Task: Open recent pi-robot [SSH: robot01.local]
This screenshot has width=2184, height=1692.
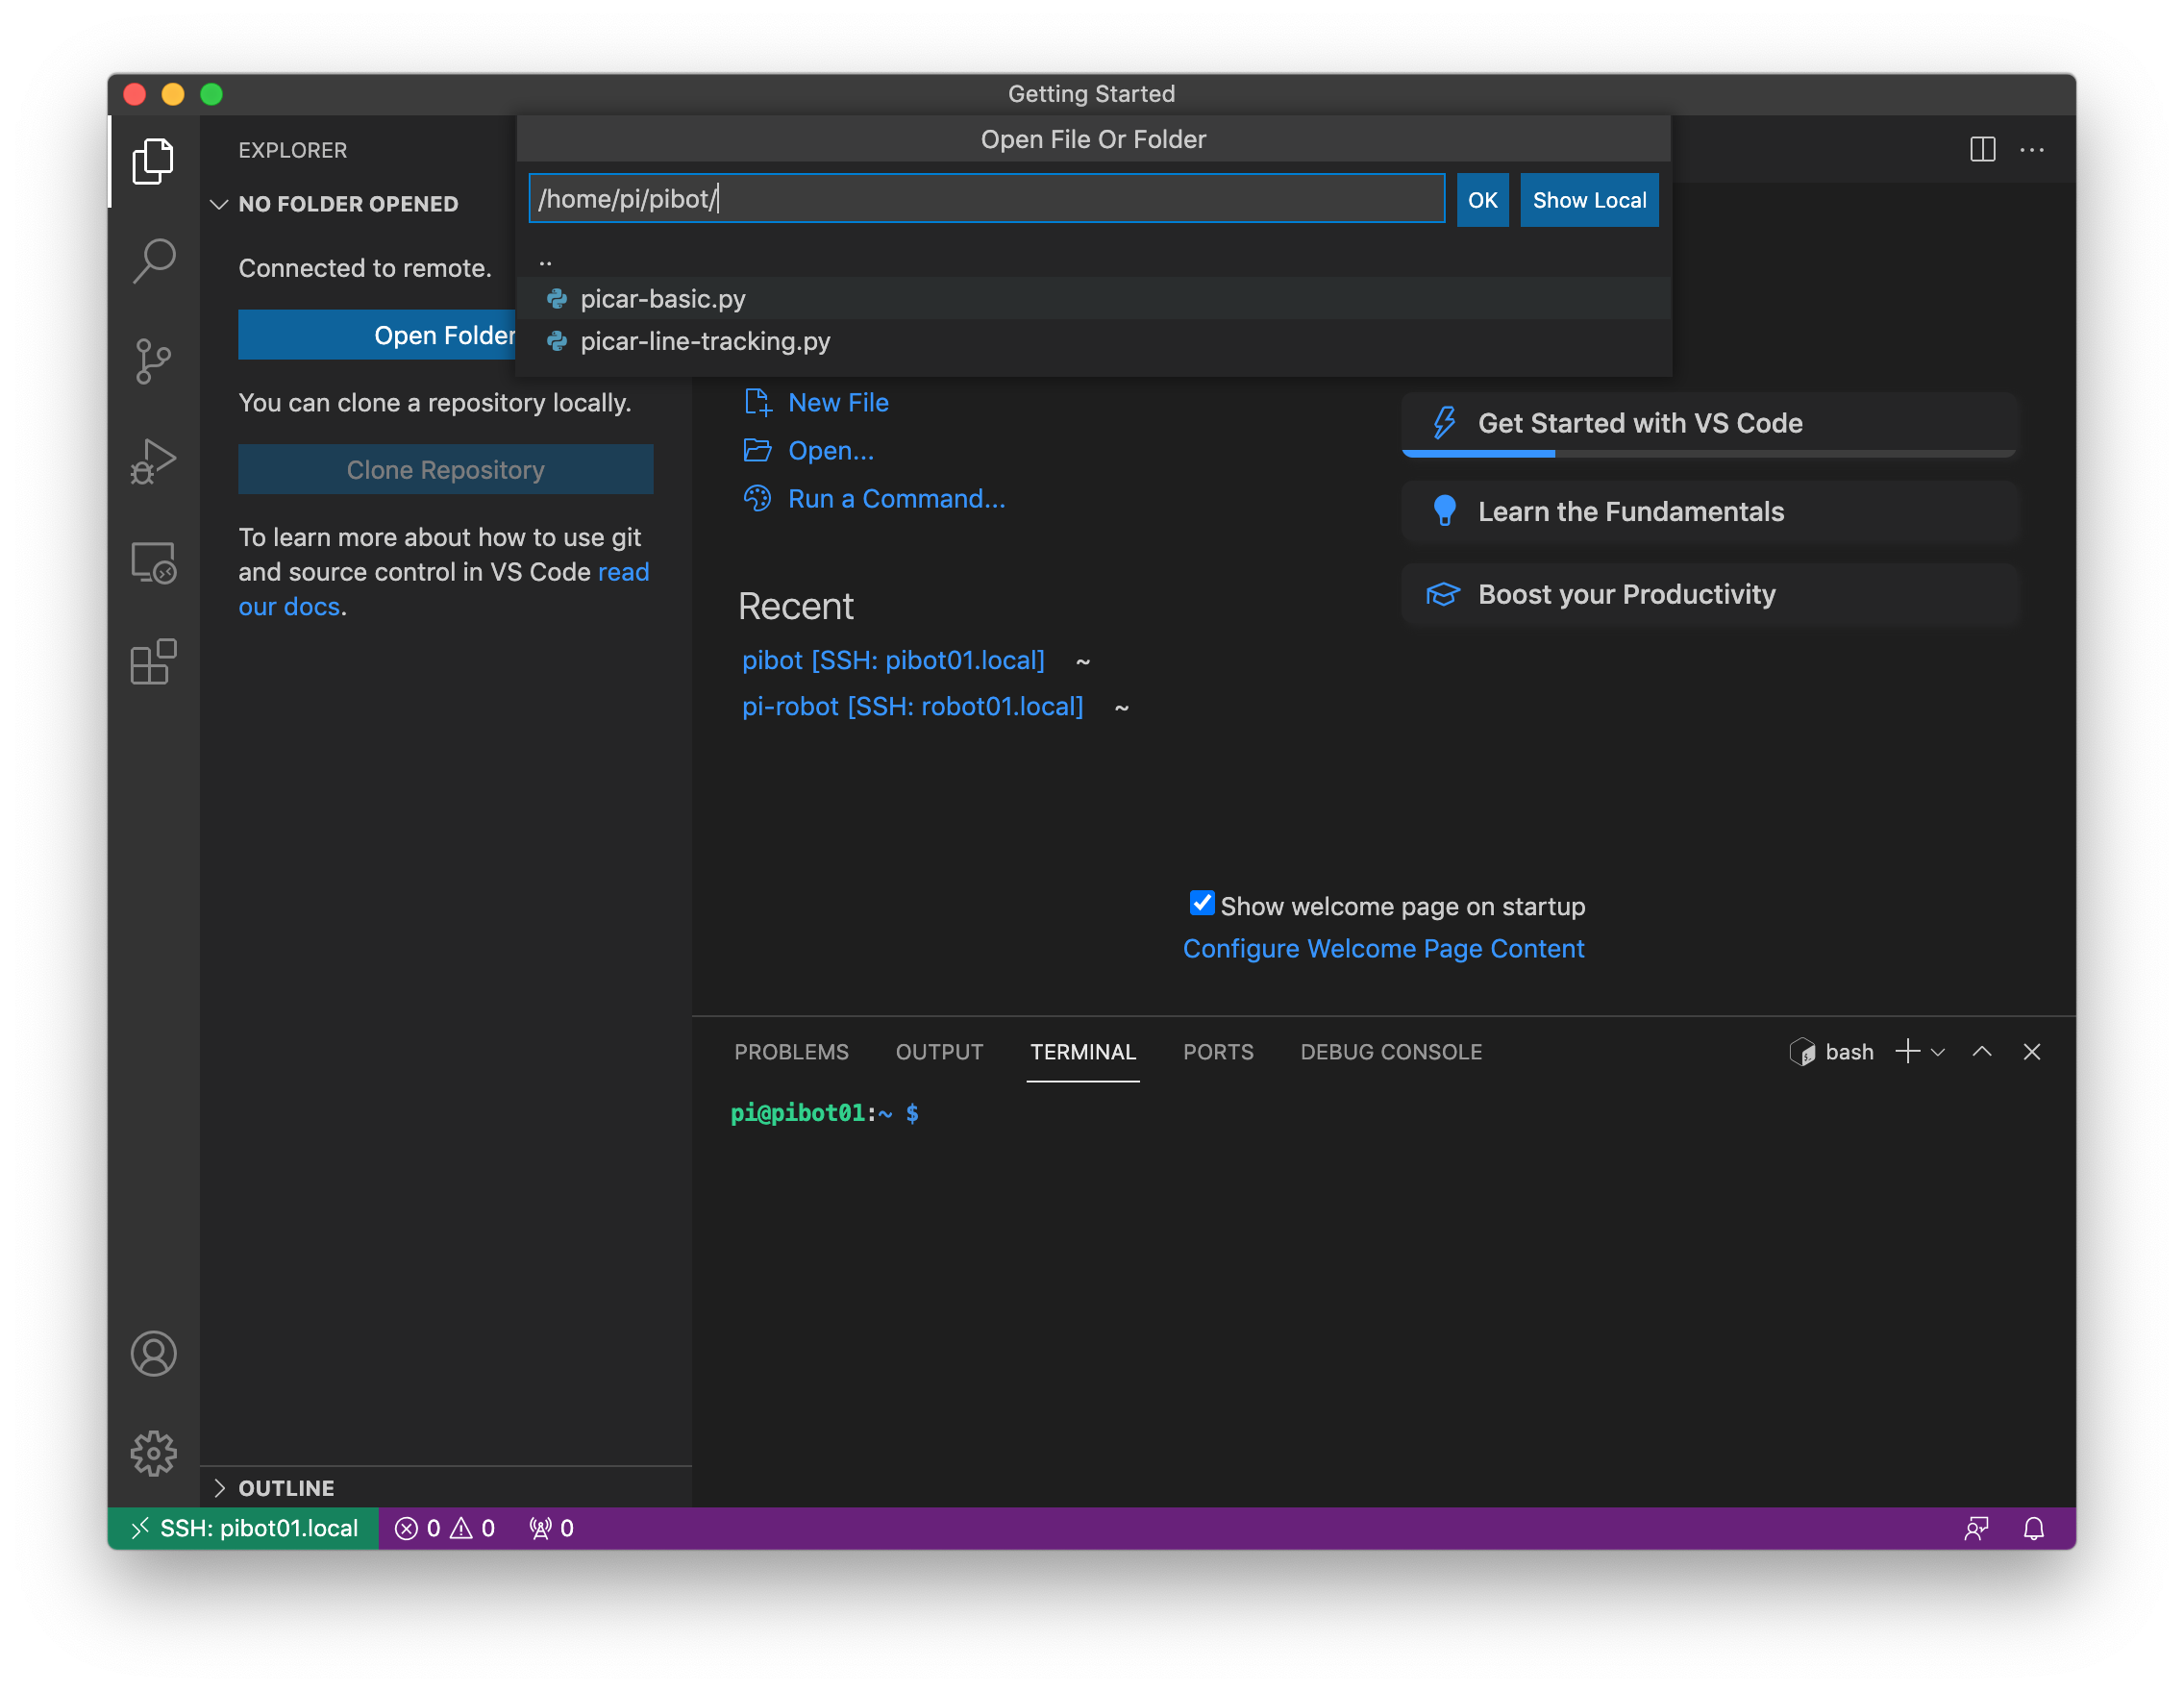Action: click(912, 706)
